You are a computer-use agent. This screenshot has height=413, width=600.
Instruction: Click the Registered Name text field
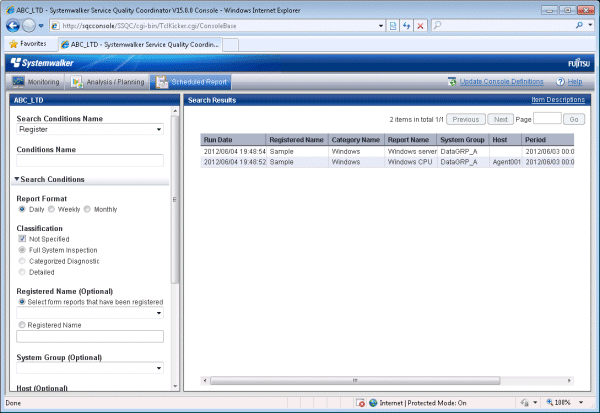(x=90, y=336)
